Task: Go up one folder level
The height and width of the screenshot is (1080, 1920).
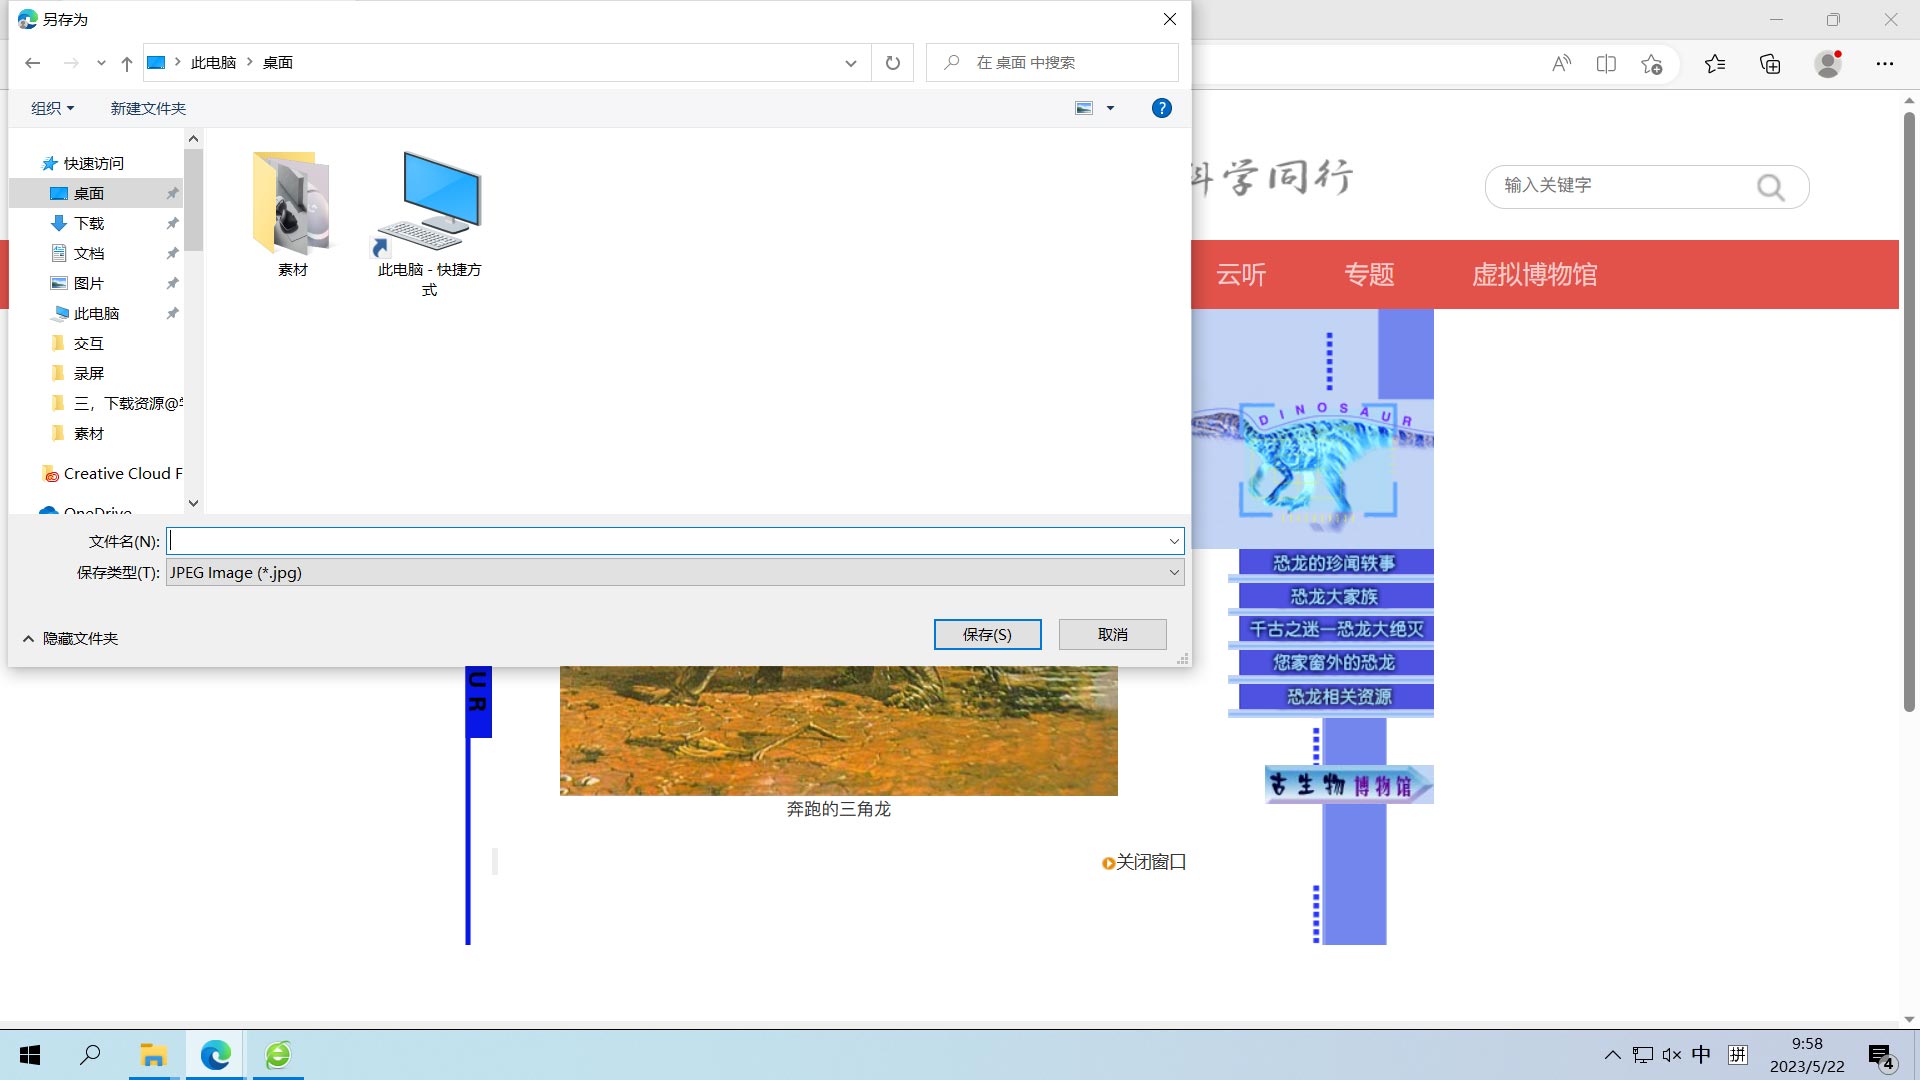Action: [127, 63]
